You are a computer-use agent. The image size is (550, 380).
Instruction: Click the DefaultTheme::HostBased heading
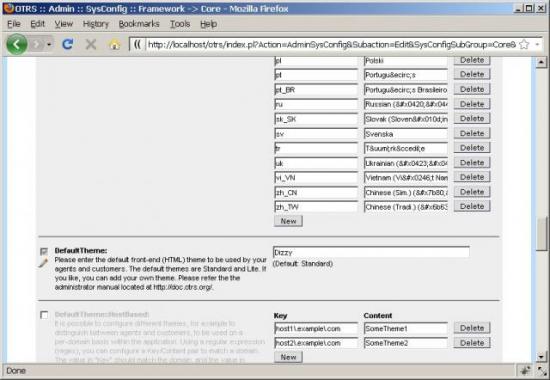click(102, 314)
